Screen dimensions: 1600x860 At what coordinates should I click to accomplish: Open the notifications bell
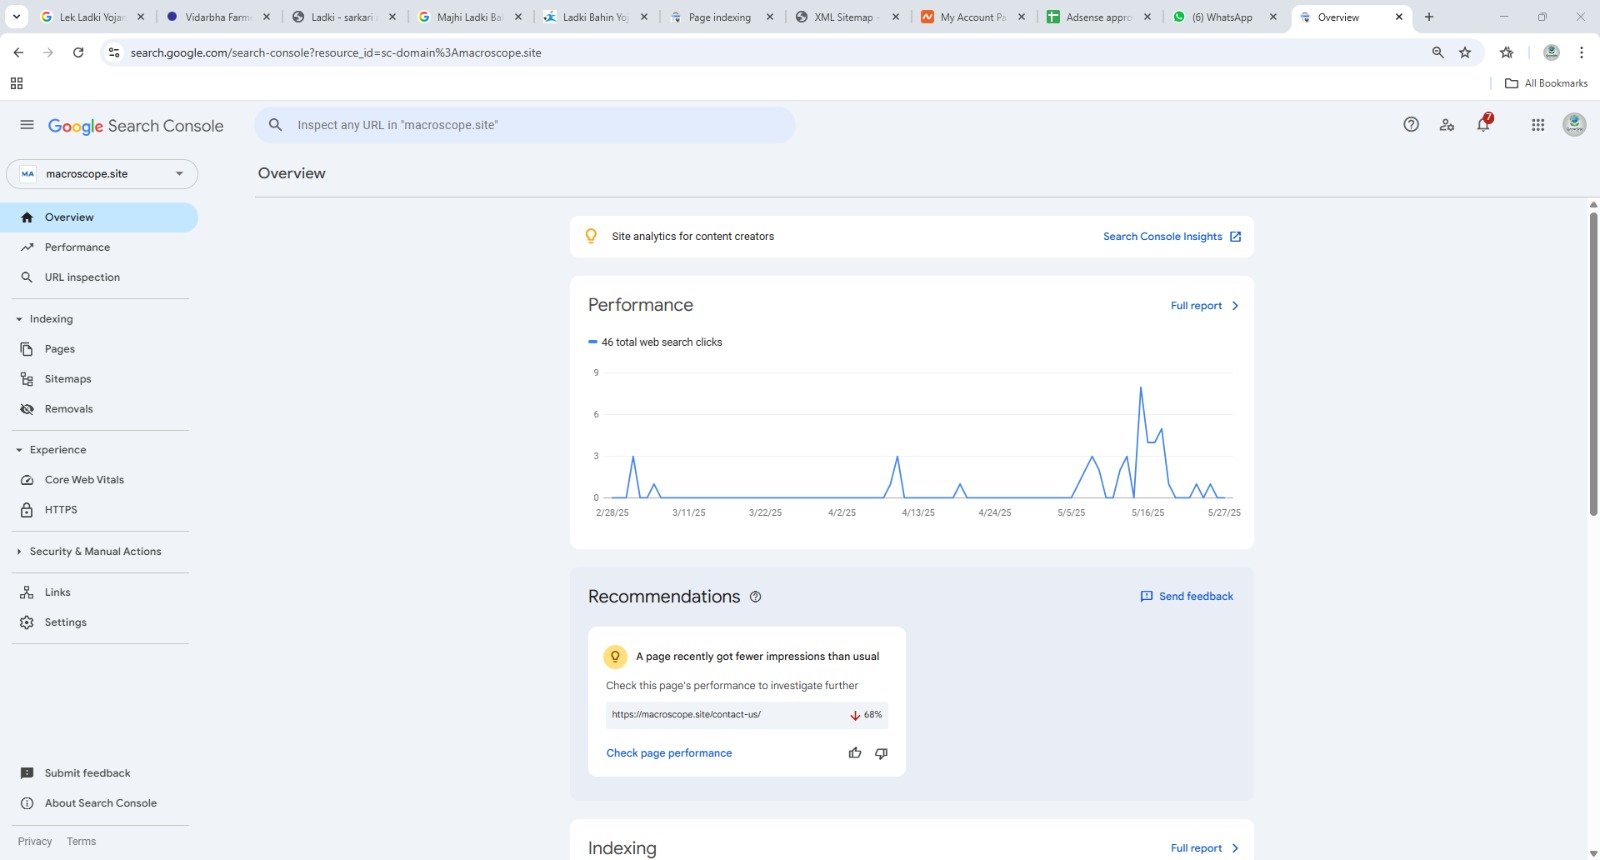(x=1484, y=124)
